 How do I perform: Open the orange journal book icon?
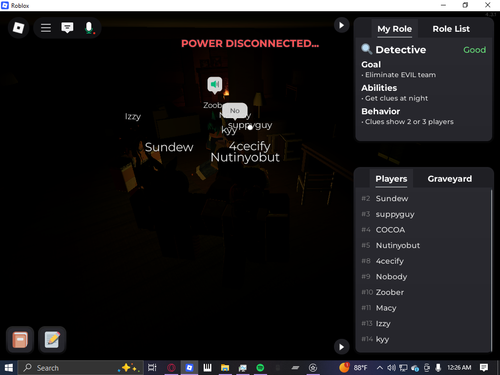coord(20,340)
